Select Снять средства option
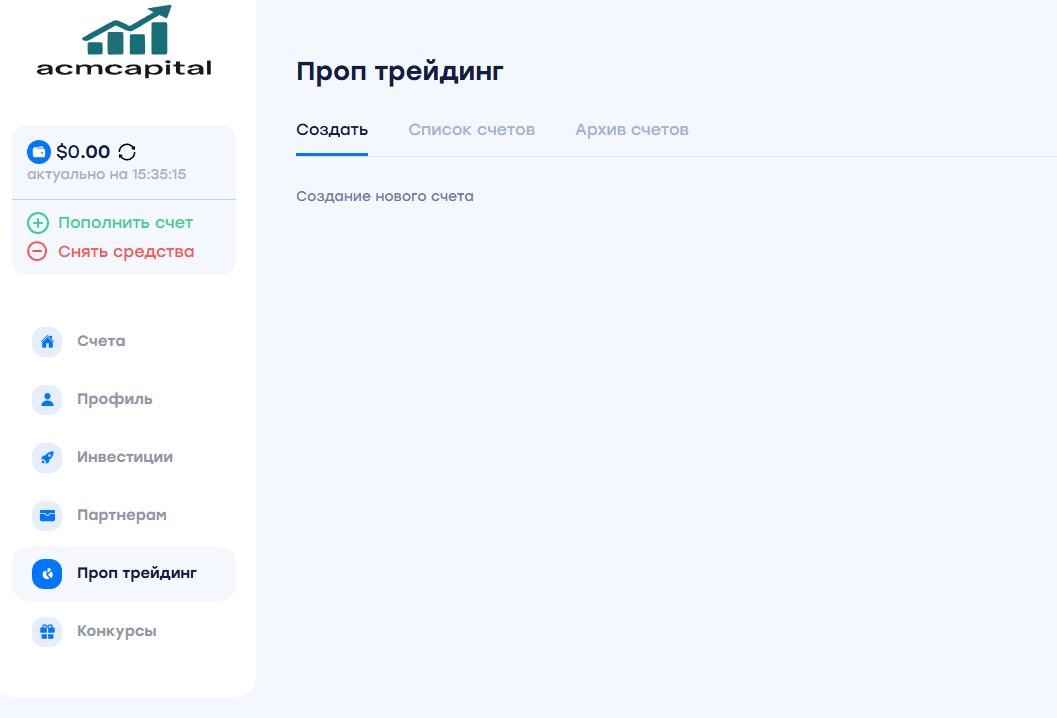Image resolution: width=1057 pixels, height=718 pixels. (x=126, y=251)
